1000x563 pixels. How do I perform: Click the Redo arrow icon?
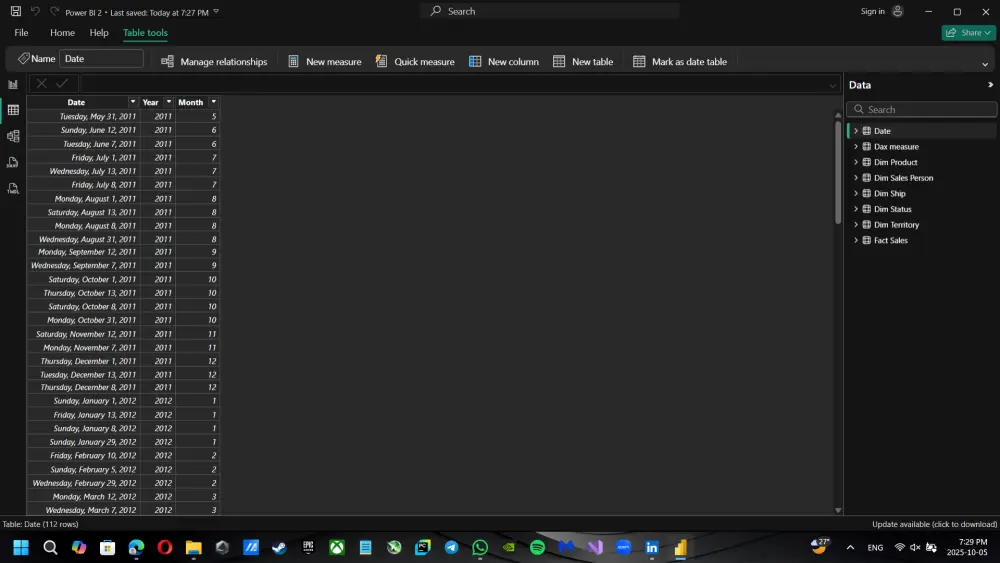[x=54, y=11]
